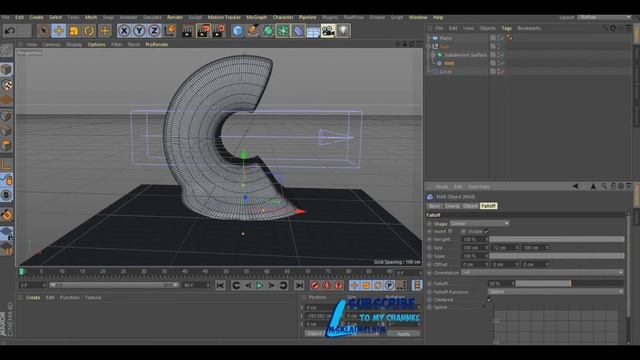
Task: Add a Cube primitive object
Action: click(238, 31)
